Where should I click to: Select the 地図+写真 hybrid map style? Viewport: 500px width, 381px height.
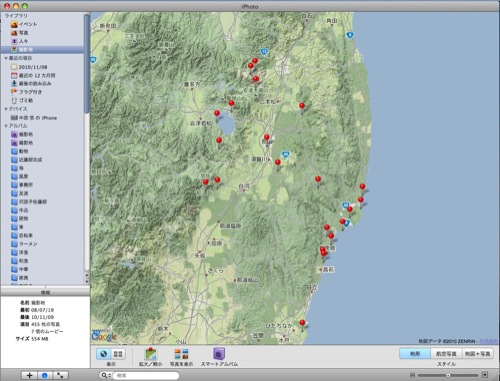click(x=477, y=354)
